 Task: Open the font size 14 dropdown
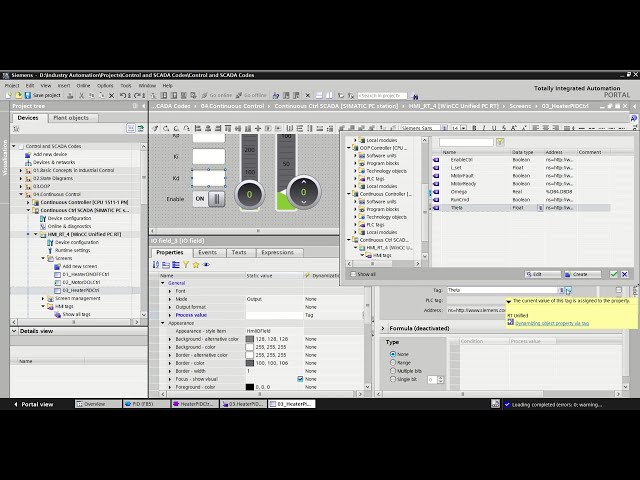coord(464,128)
